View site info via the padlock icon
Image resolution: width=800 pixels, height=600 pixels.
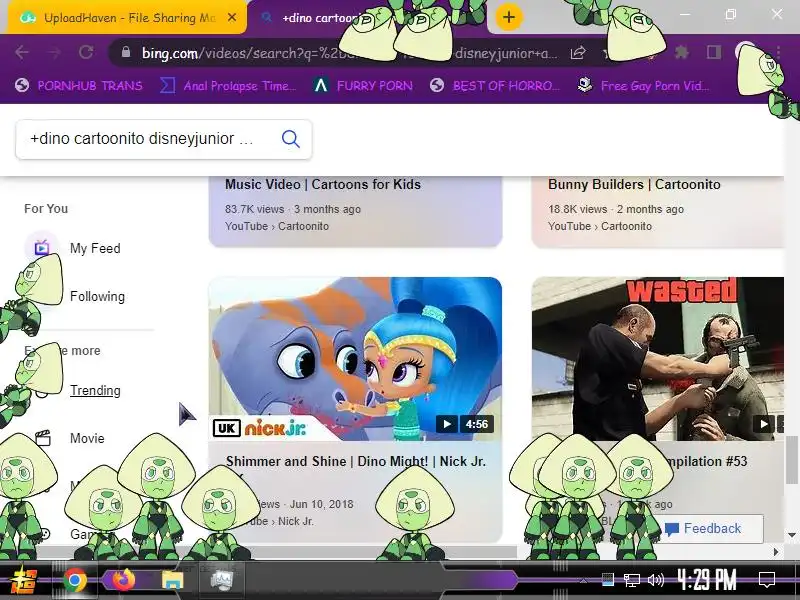point(126,52)
